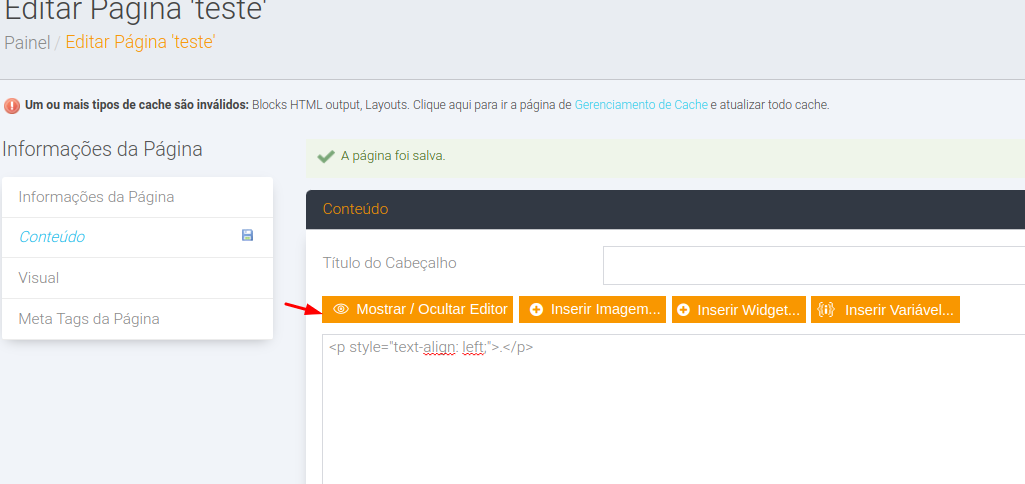Click the braces icon on Inserir Variável

pos(826,309)
